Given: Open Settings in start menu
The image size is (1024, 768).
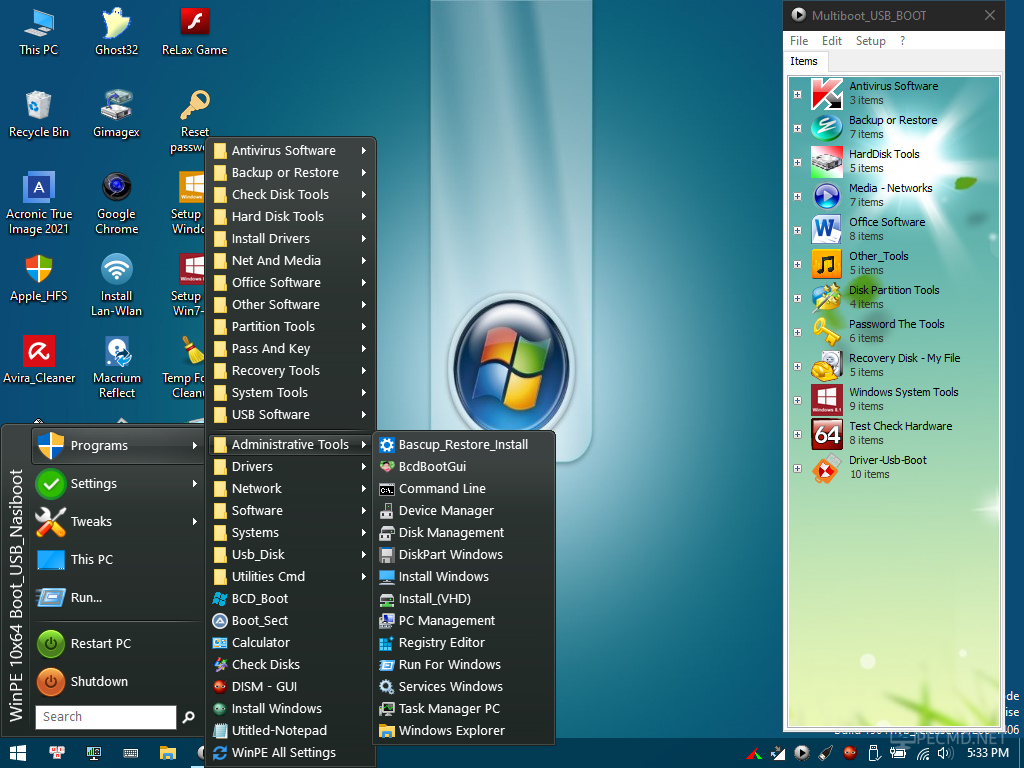Looking at the screenshot, I should [118, 484].
